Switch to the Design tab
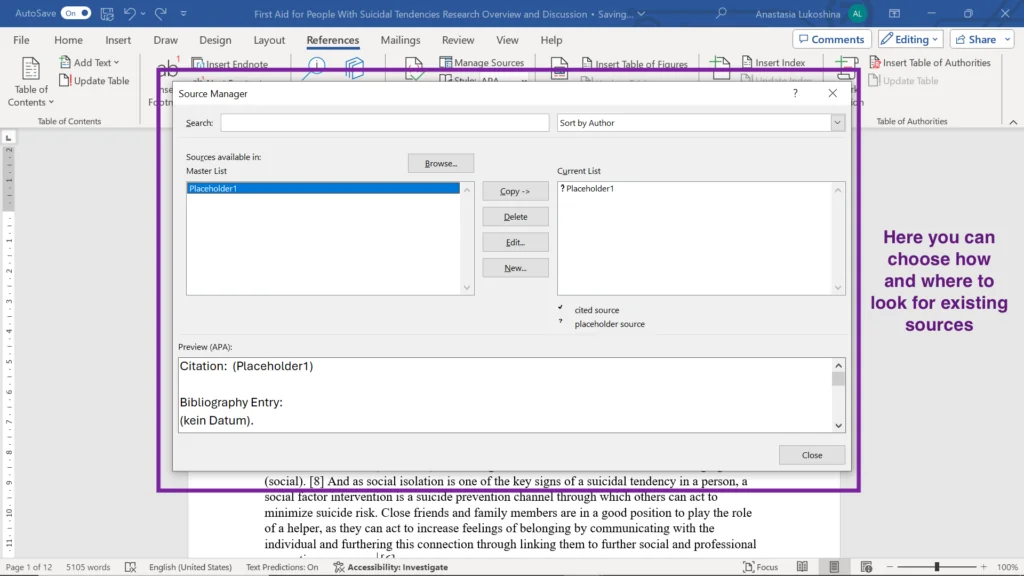 point(215,40)
